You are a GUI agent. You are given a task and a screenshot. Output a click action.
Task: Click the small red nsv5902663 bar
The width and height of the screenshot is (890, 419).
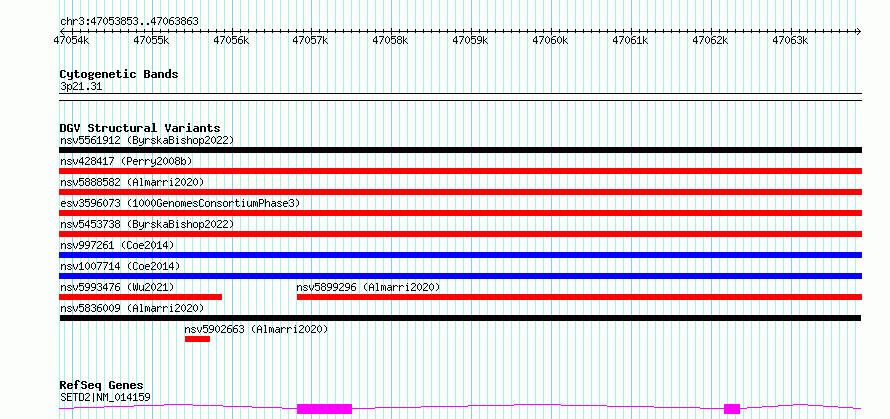click(197, 339)
